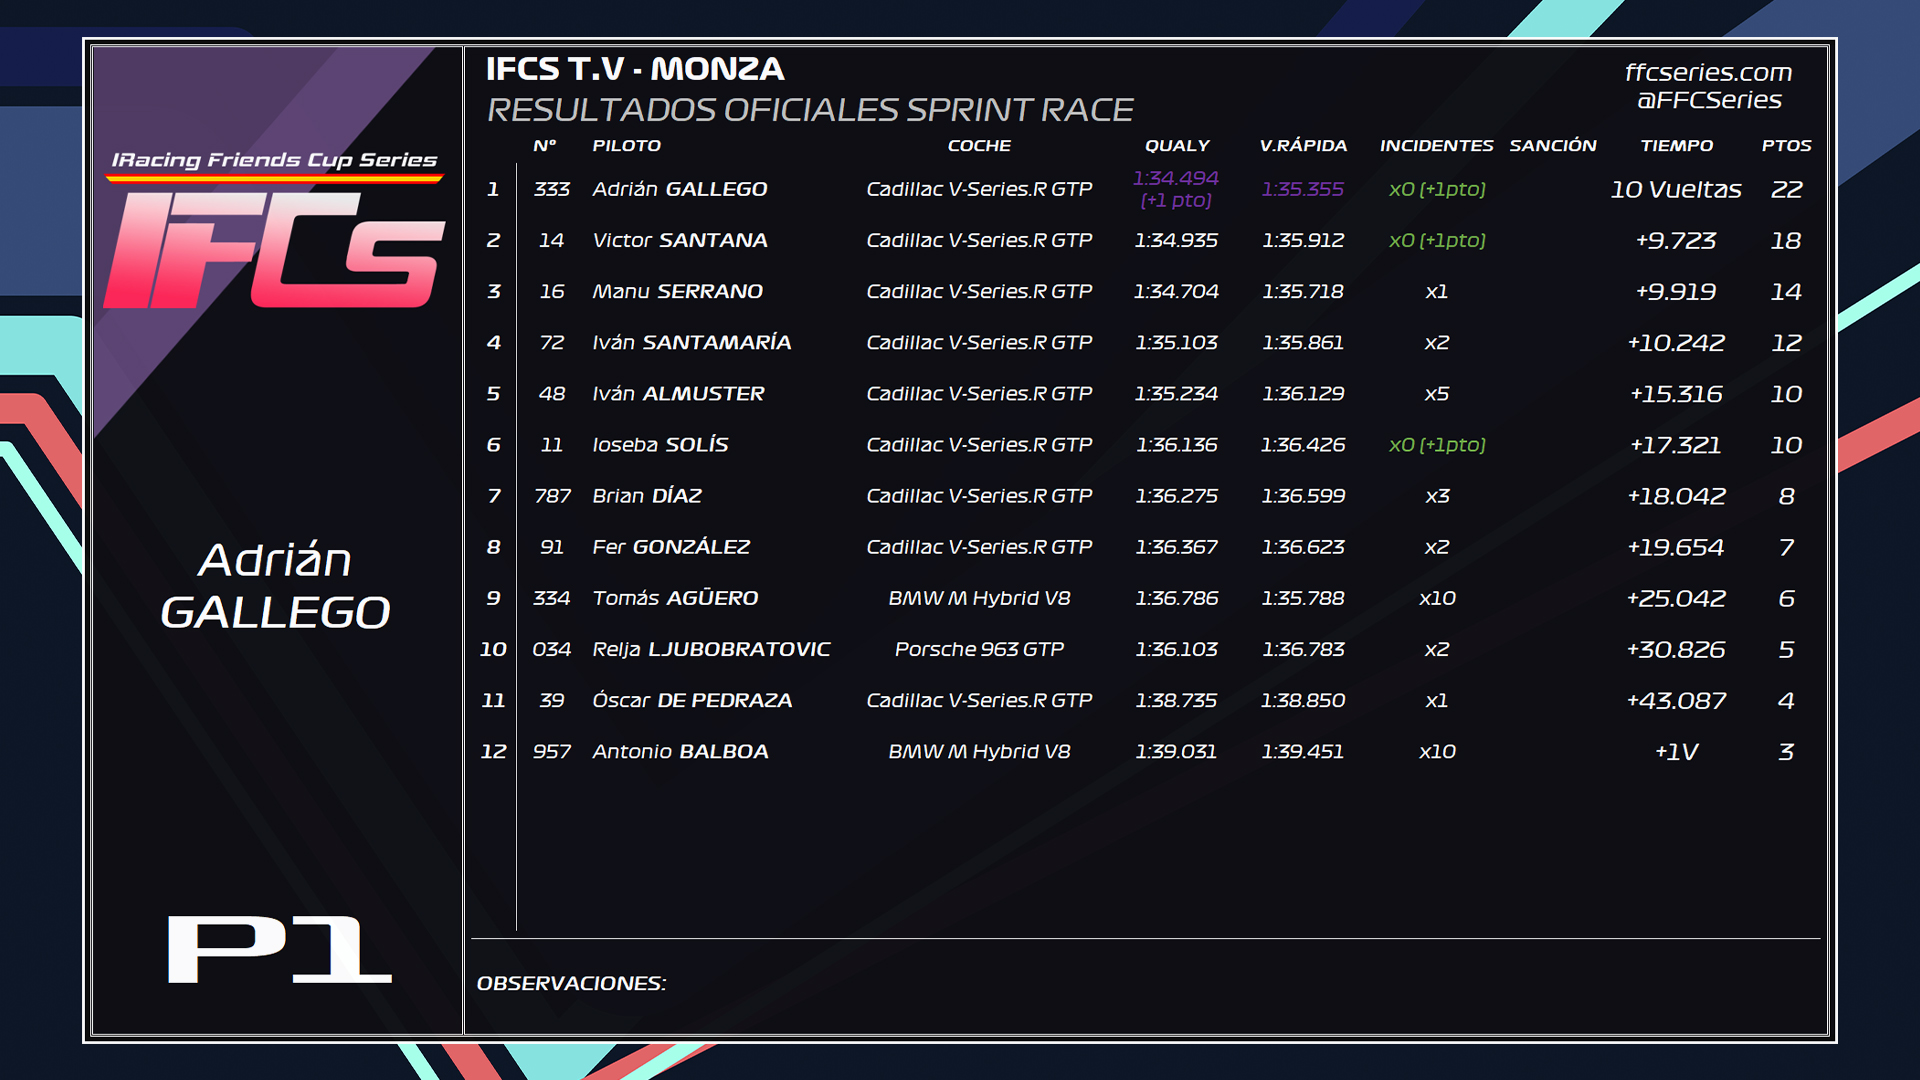Select Porsche 963 GTP car entry
This screenshot has height=1080, width=1920.
(x=979, y=649)
